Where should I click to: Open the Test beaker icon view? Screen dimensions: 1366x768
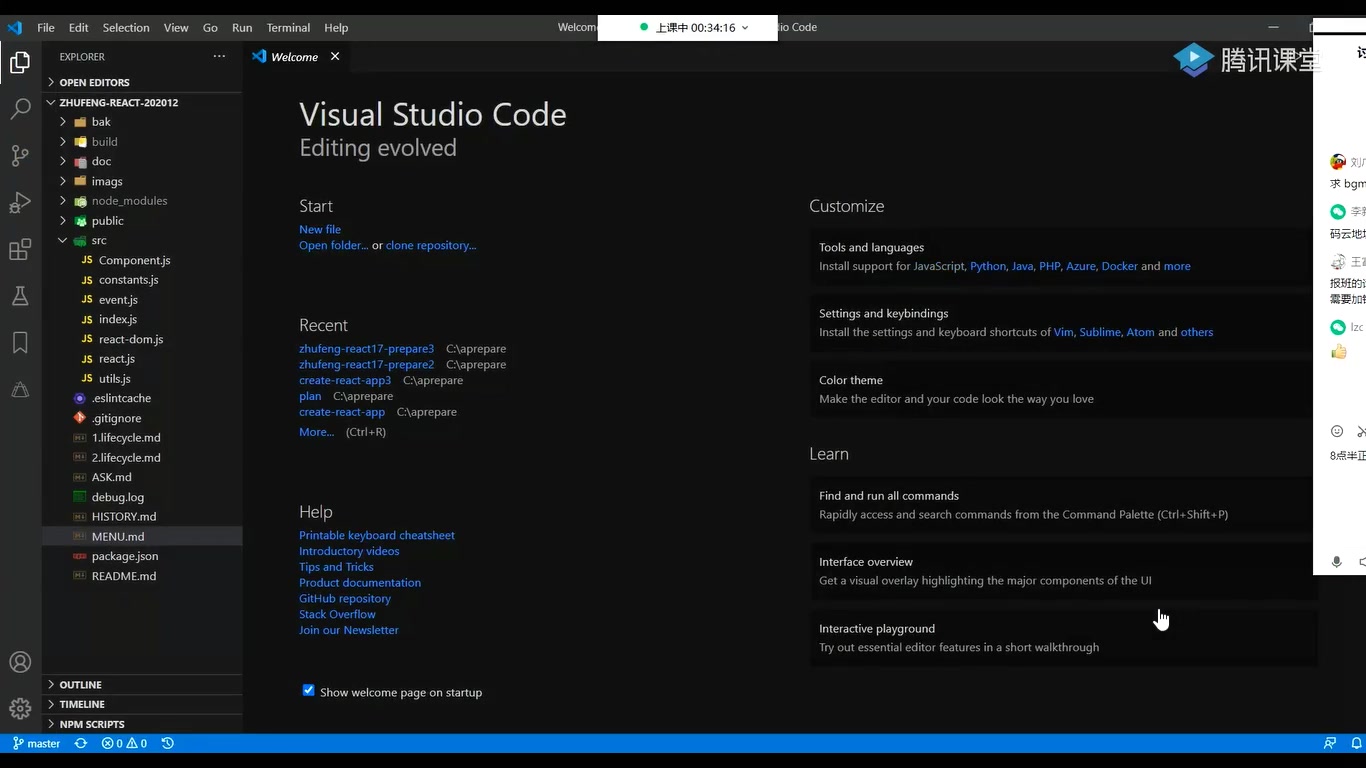(20, 296)
